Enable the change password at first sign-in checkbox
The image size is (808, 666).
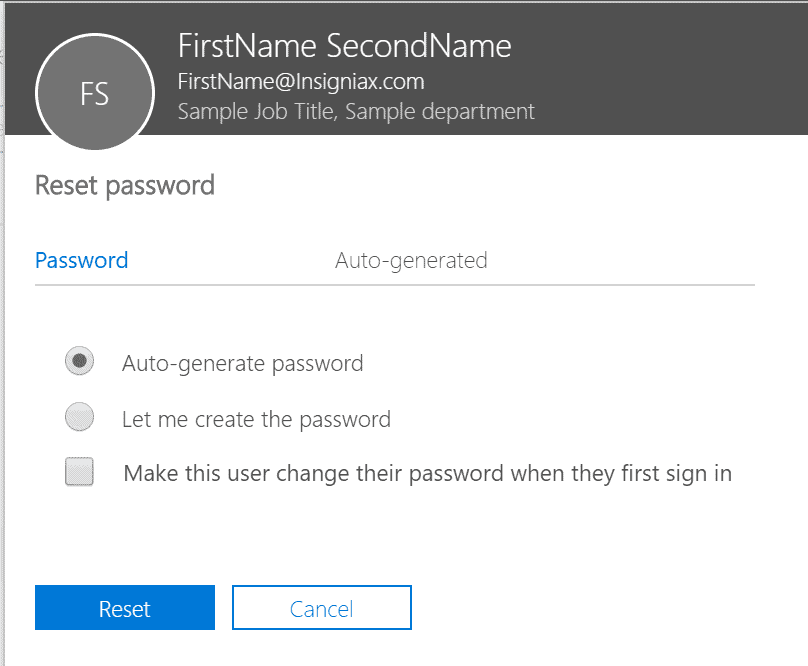pos(79,471)
